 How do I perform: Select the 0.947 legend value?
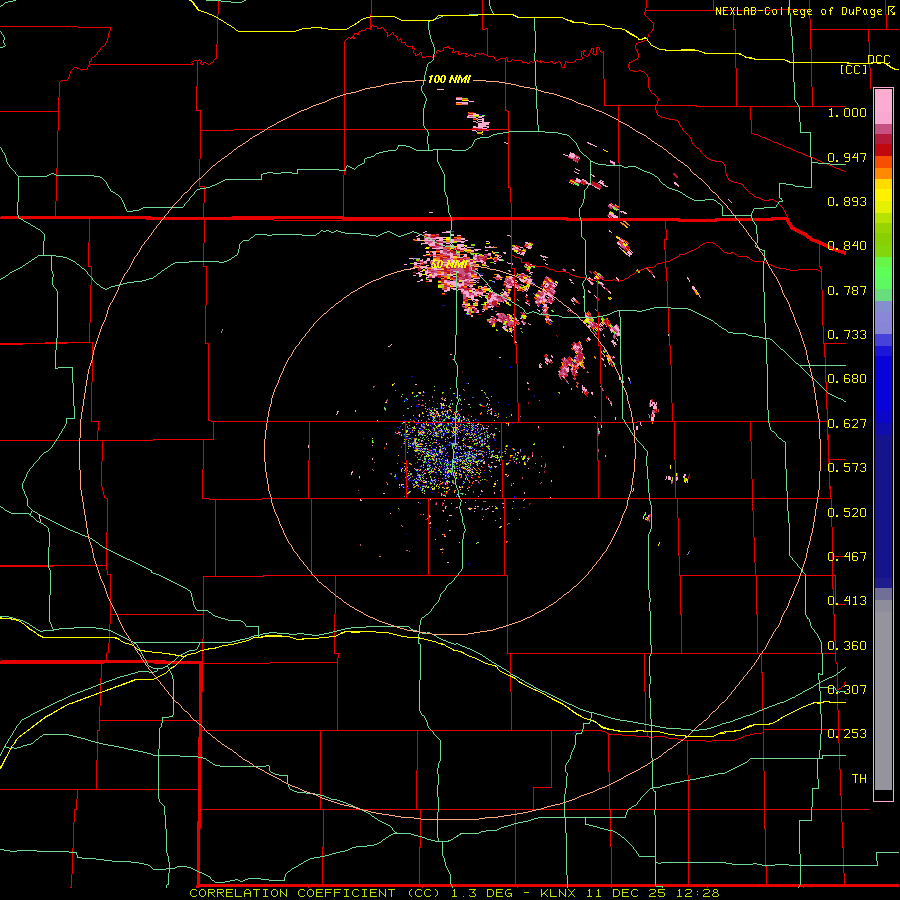[847, 157]
